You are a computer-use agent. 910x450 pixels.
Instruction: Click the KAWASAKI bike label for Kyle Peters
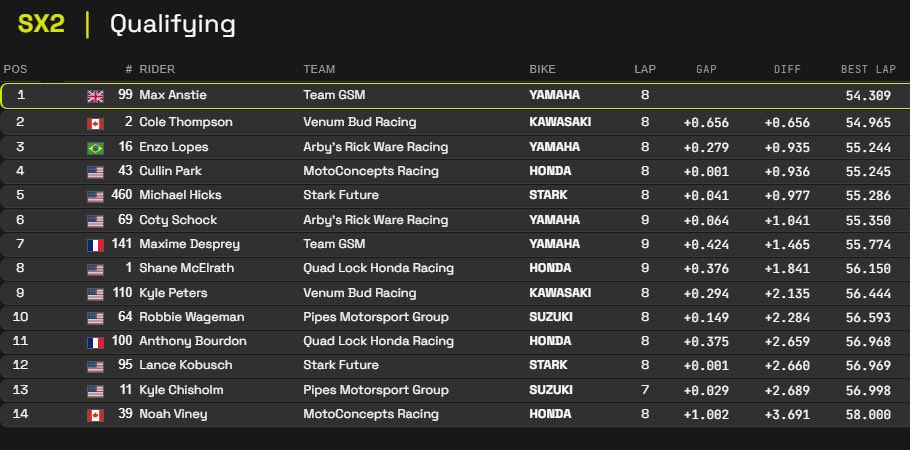pyautogui.click(x=560, y=293)
